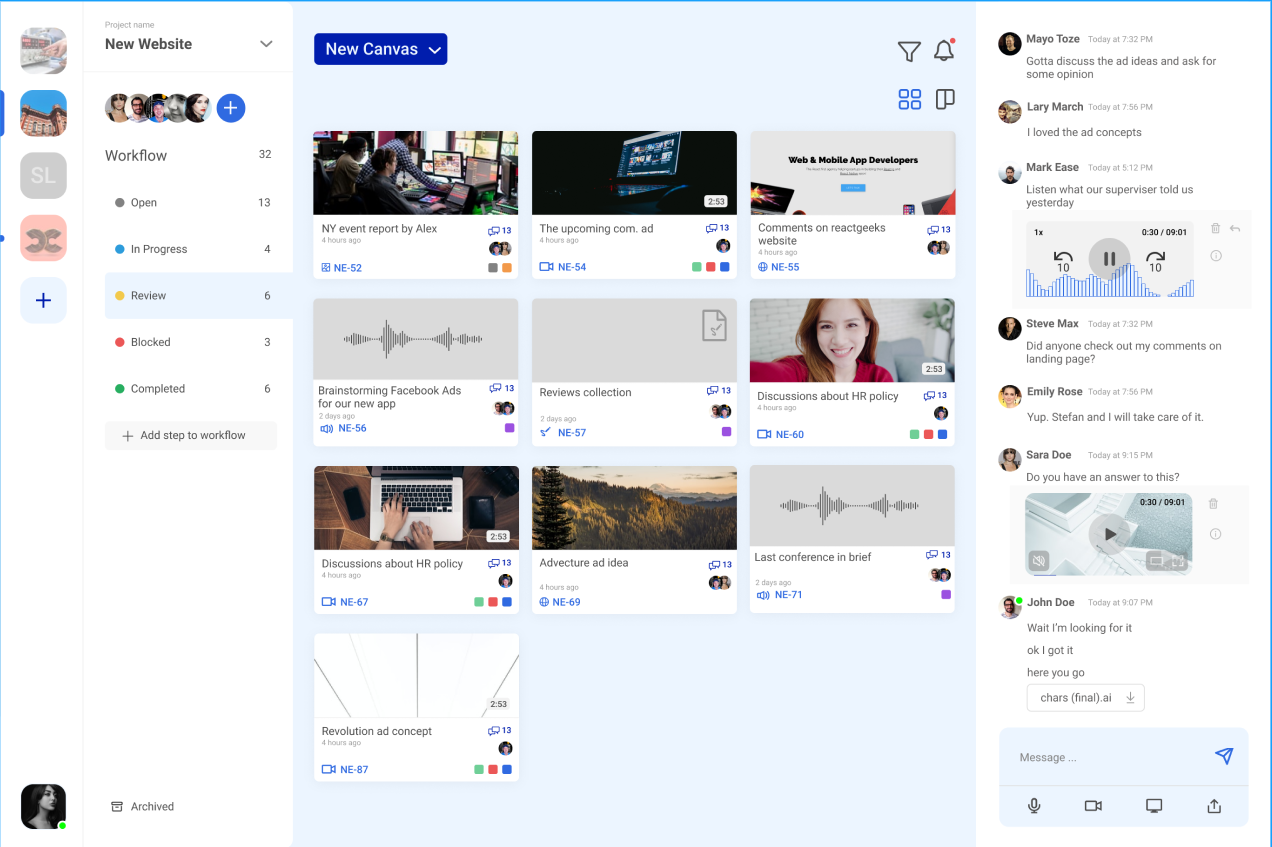Screen dimensions: 1272x847
Task: Click the NE-87 ticket link
Action: 354,770
